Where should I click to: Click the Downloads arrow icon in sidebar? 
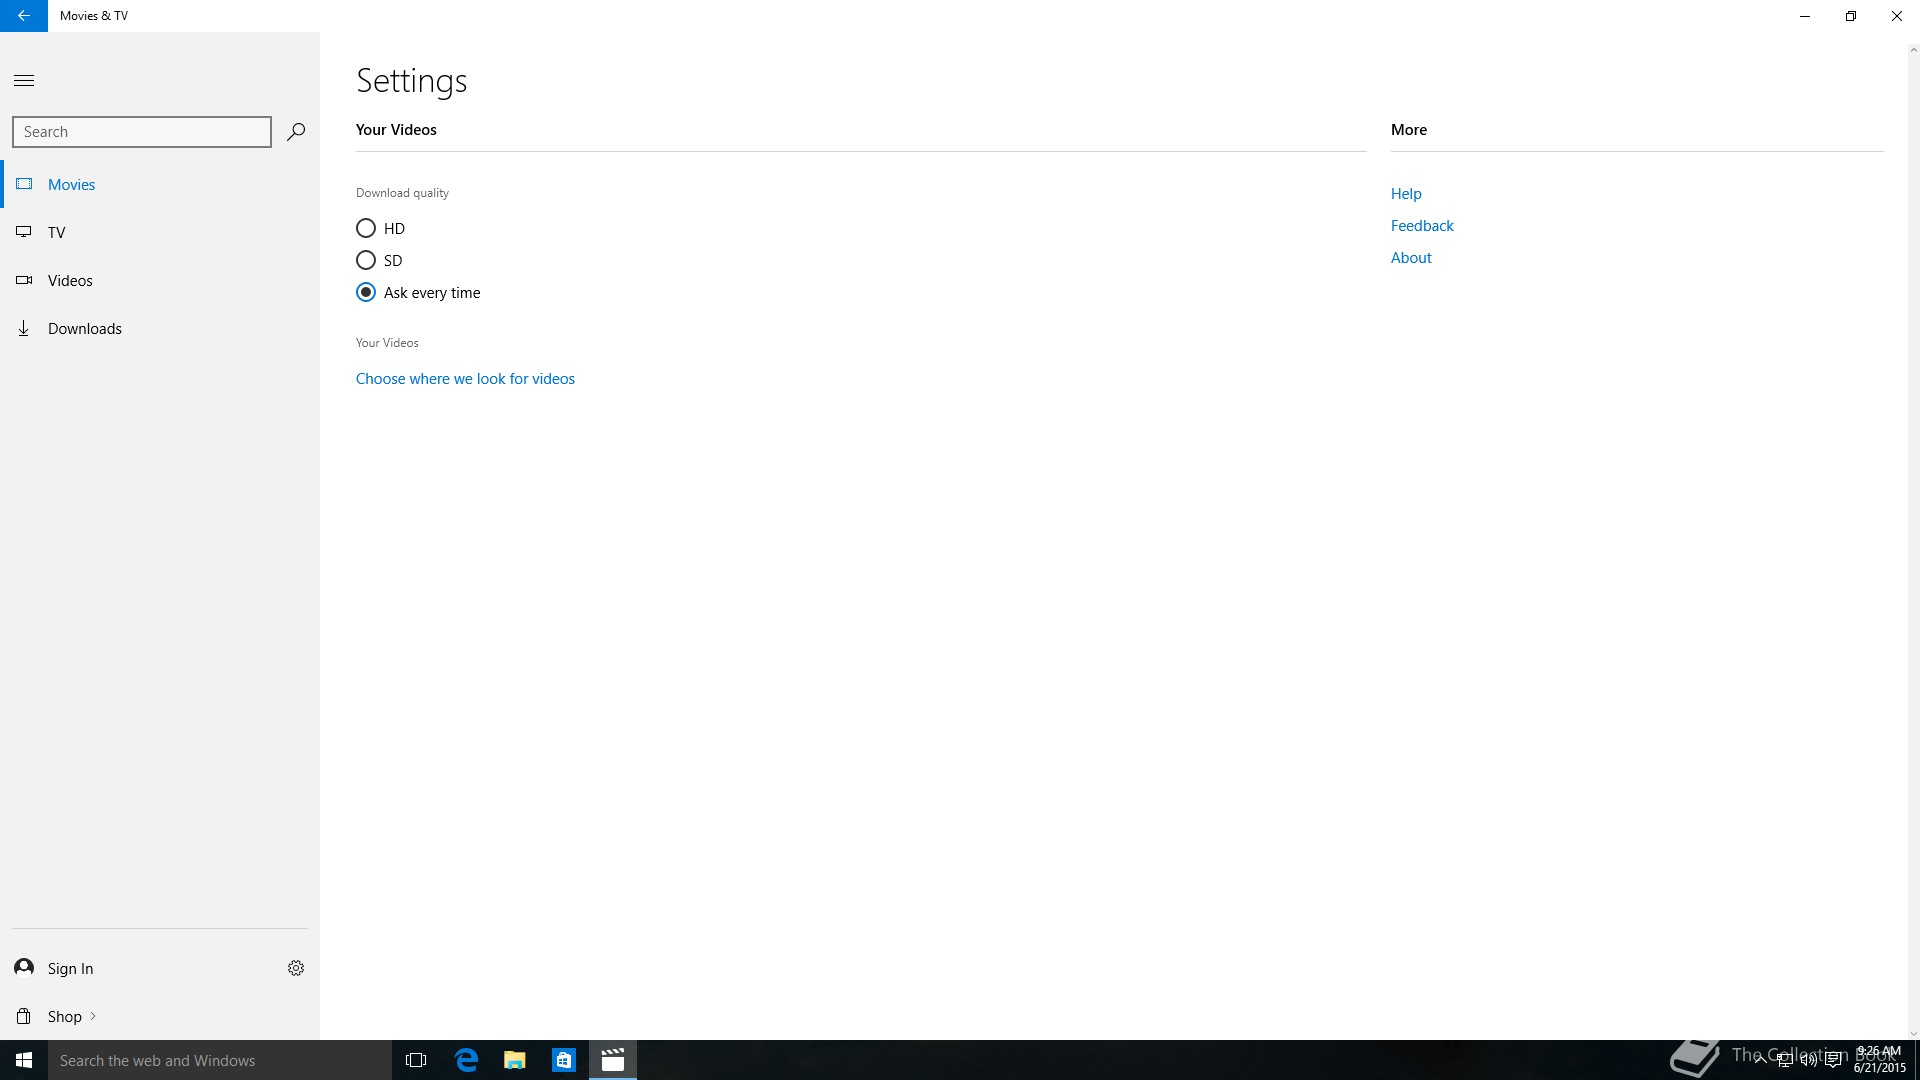[x=24, y=328]
